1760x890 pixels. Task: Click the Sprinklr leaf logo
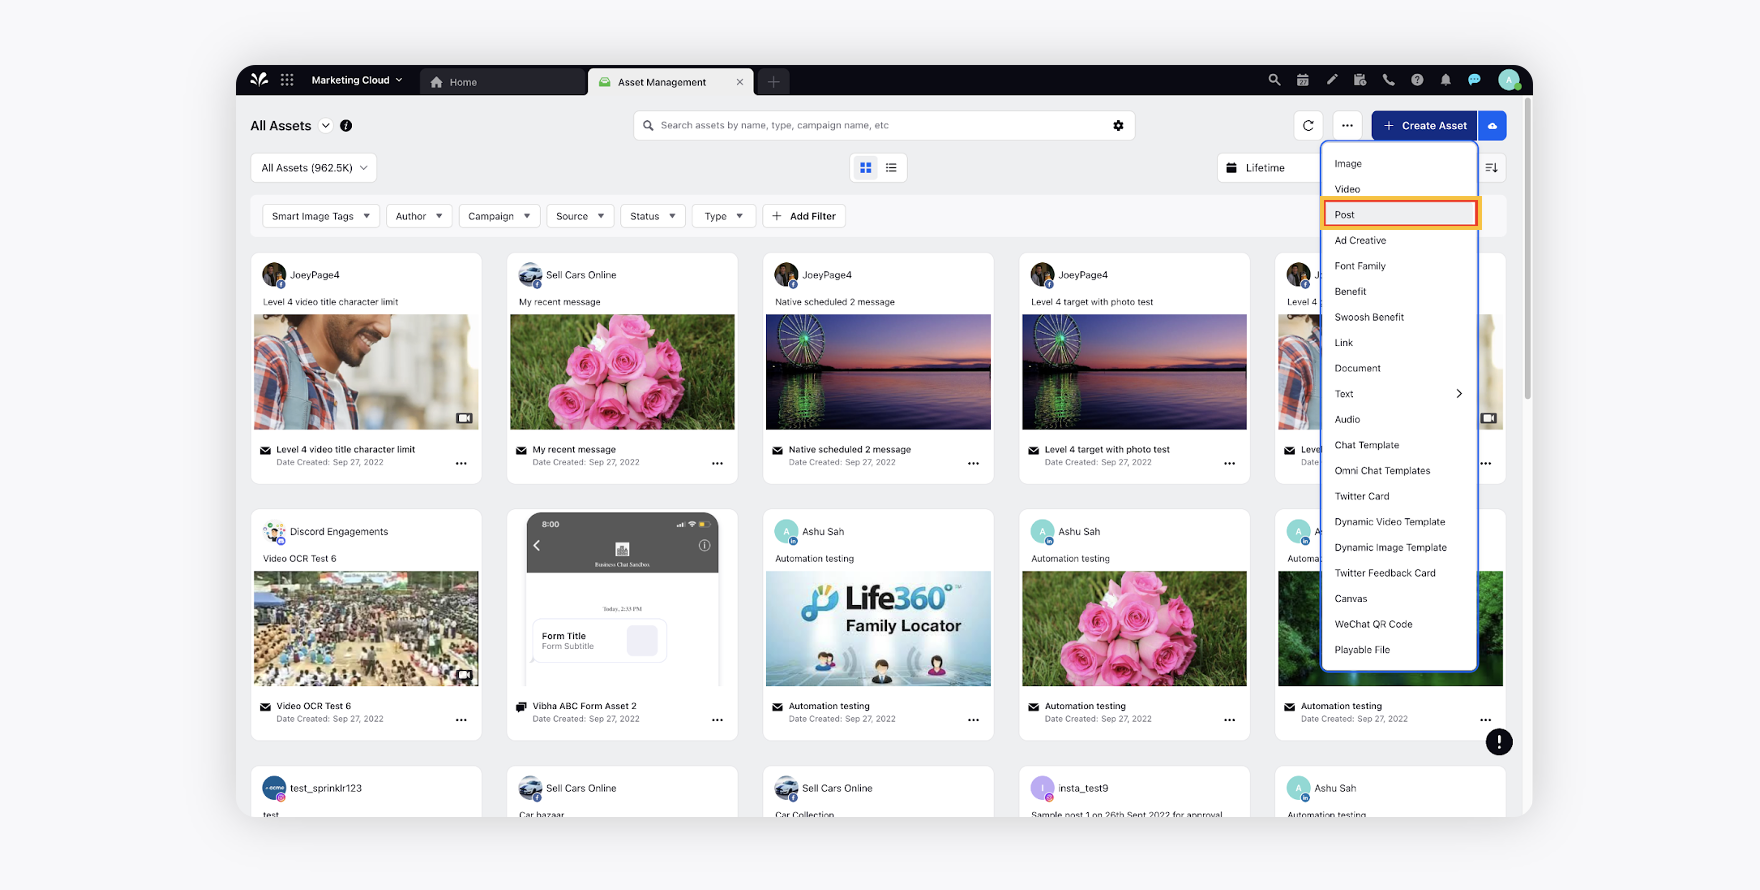tap(259, 80)
